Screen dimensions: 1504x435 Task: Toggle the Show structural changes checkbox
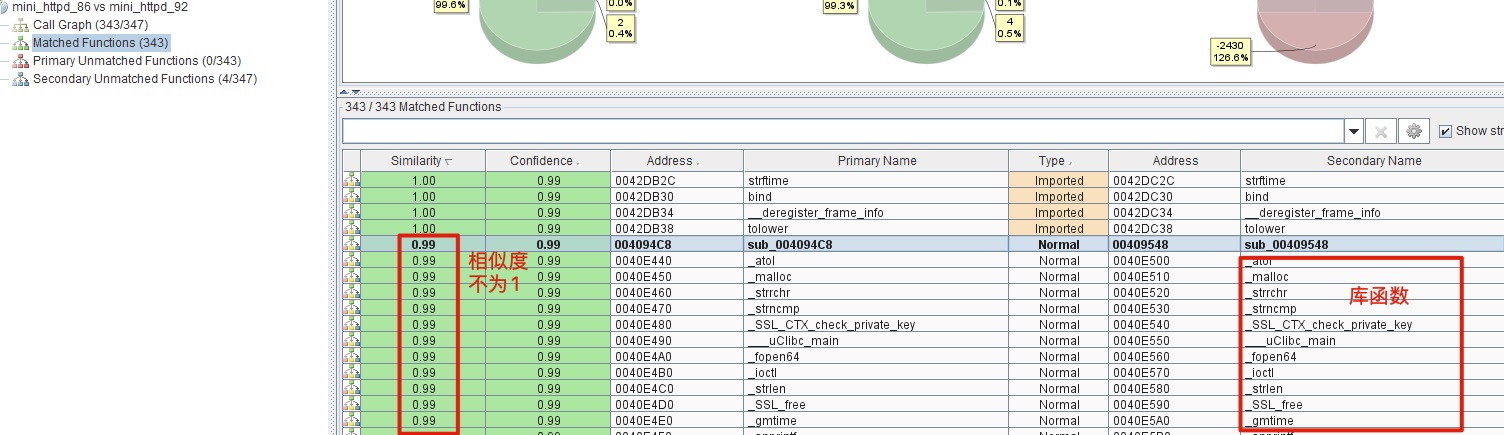click(1445, 131)
